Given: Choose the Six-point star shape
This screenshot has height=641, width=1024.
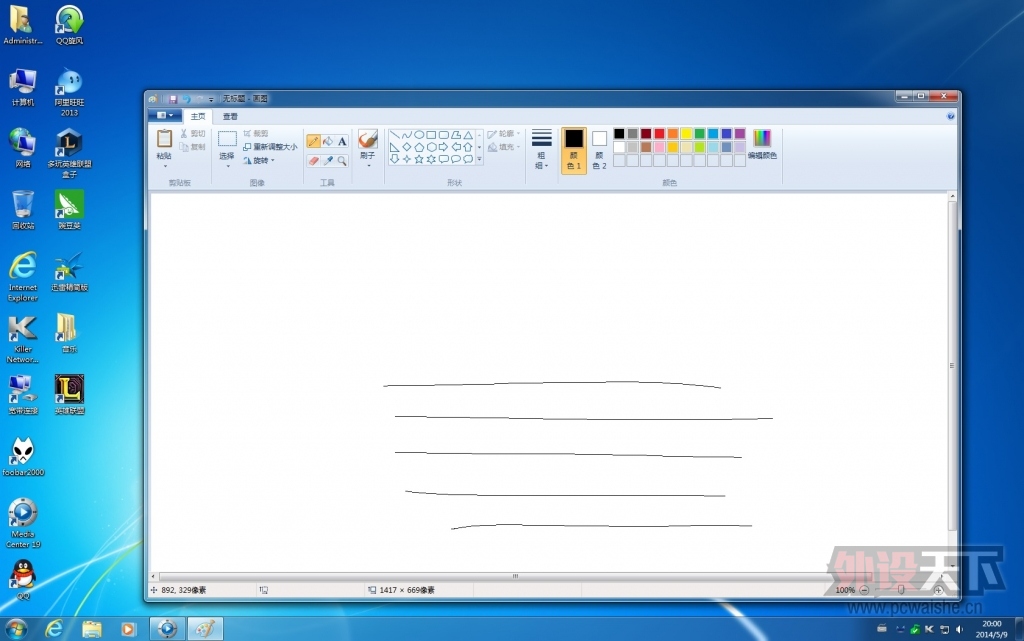Looking at the screenshot, I should pyautogui.click(x=431, y=159).
